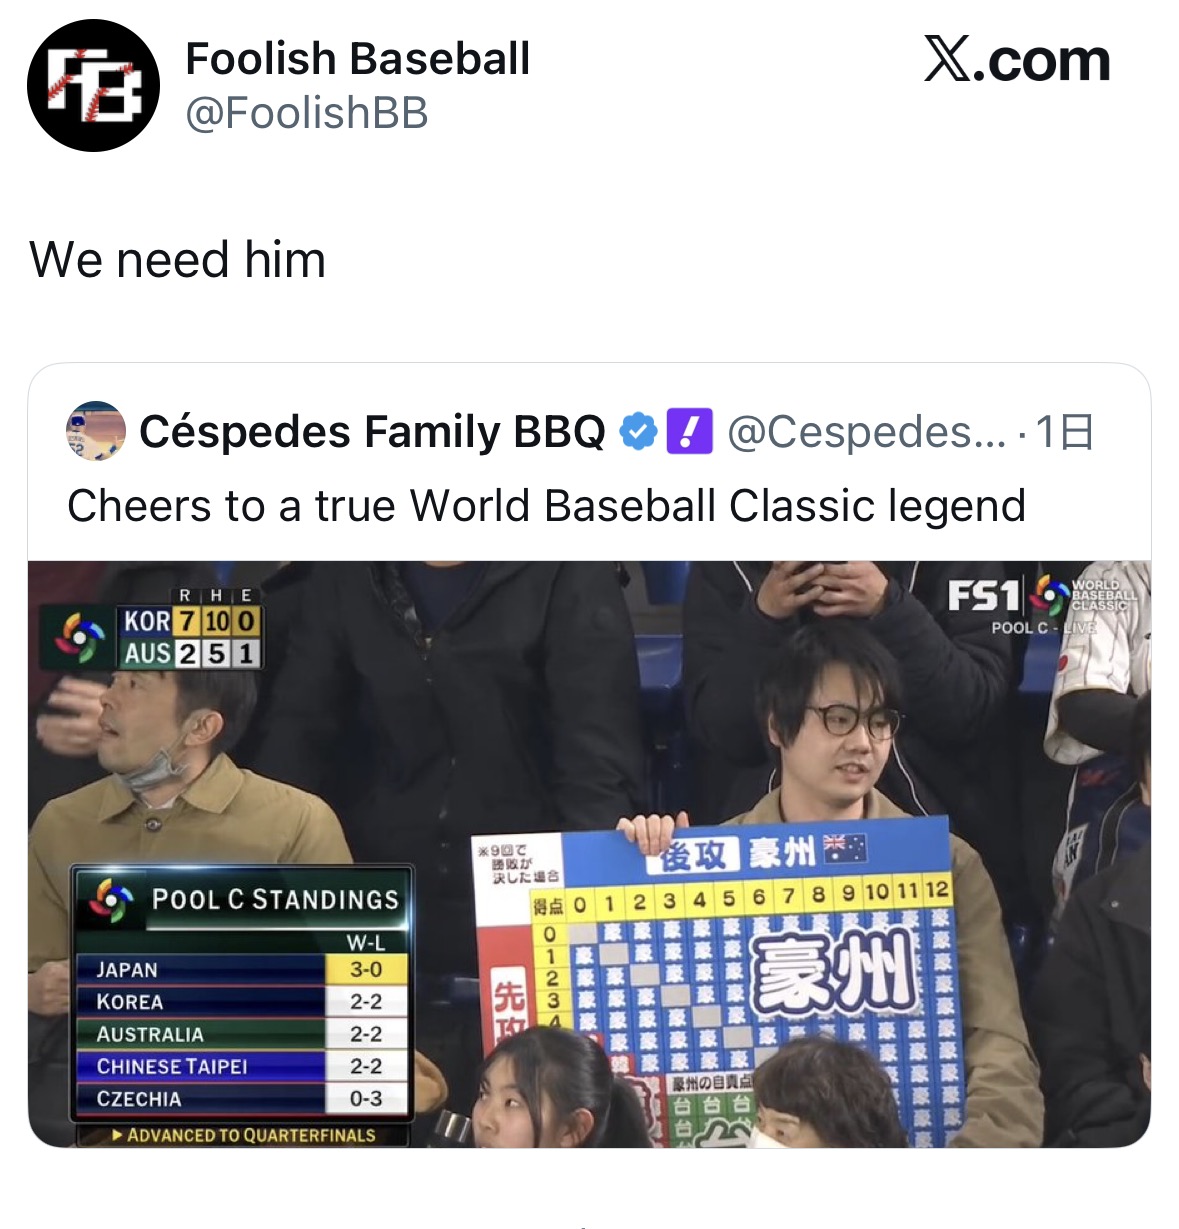Open the Céspedes Family BBQ account name

coord(372,432)
